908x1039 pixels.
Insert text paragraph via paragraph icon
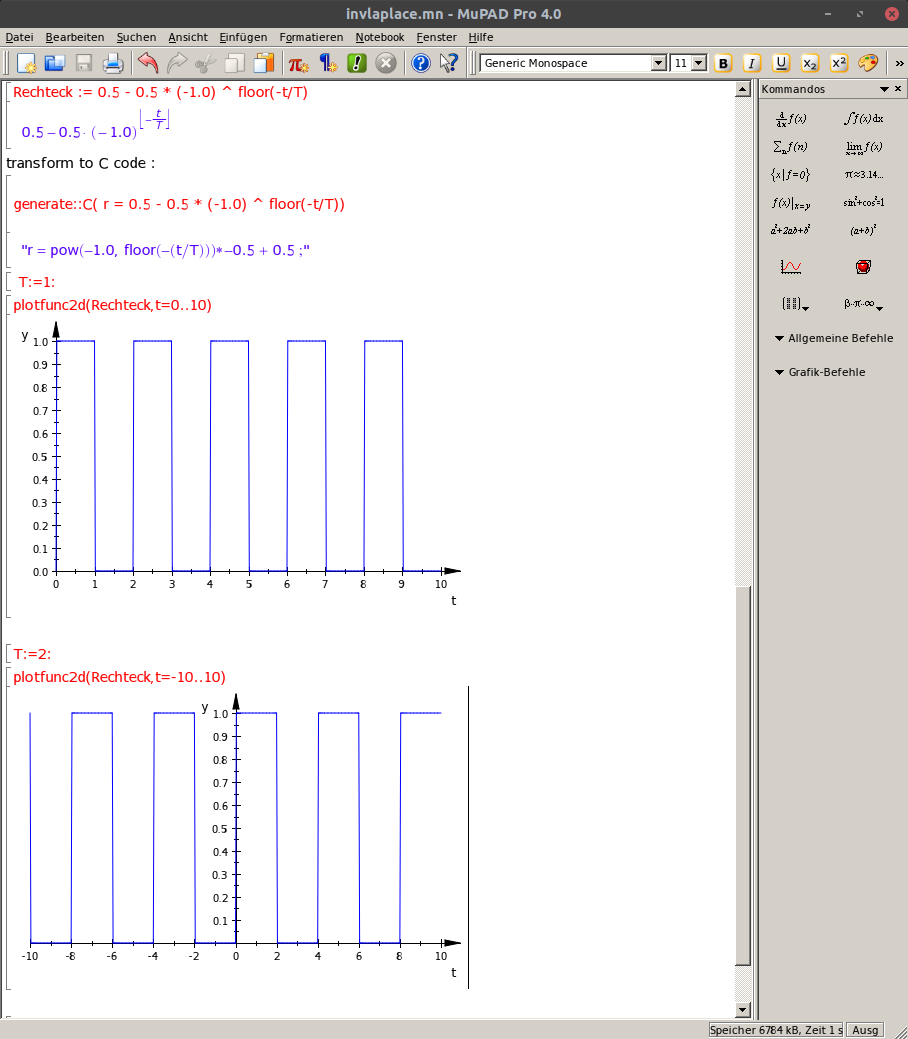(327, 63)
